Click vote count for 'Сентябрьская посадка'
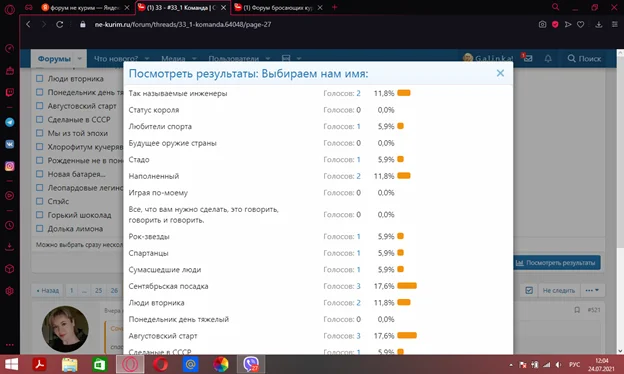Screen dimensions: 624x374 click(358, 286)
